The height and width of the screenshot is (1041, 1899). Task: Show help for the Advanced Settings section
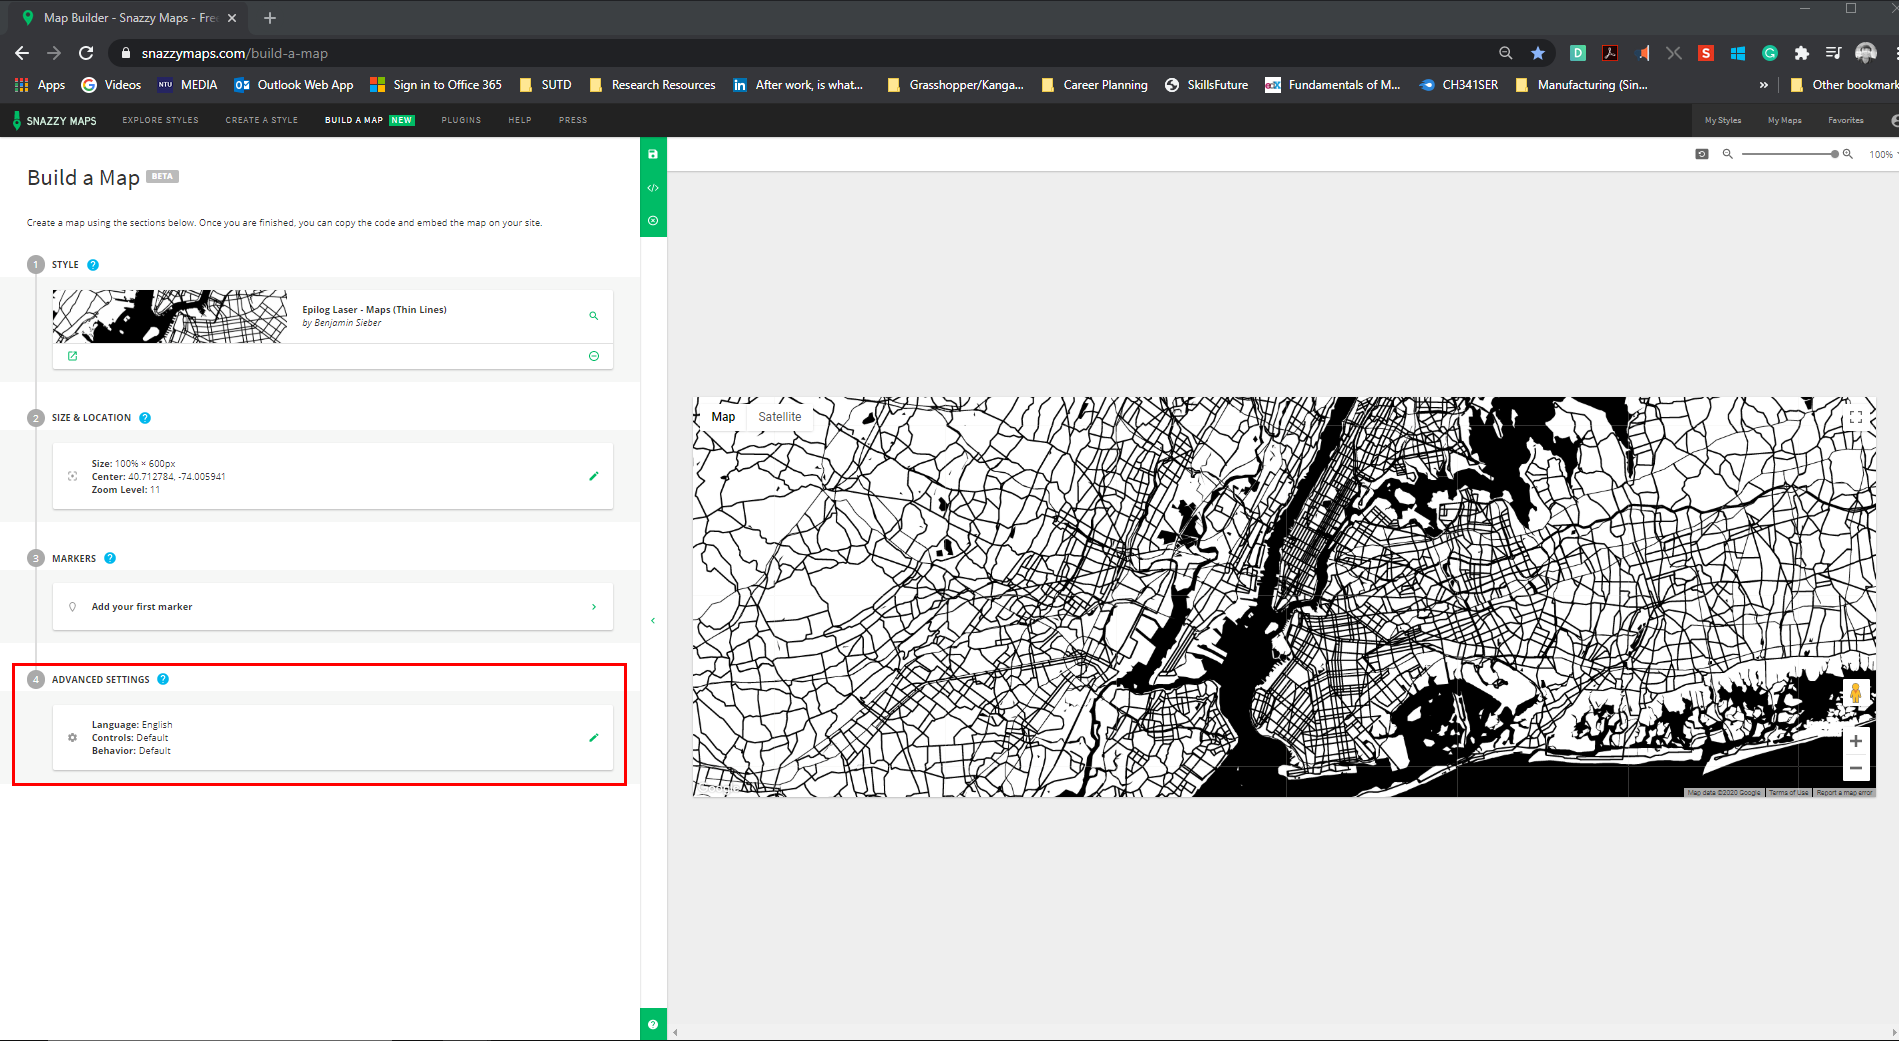click(x=163, y=679)
